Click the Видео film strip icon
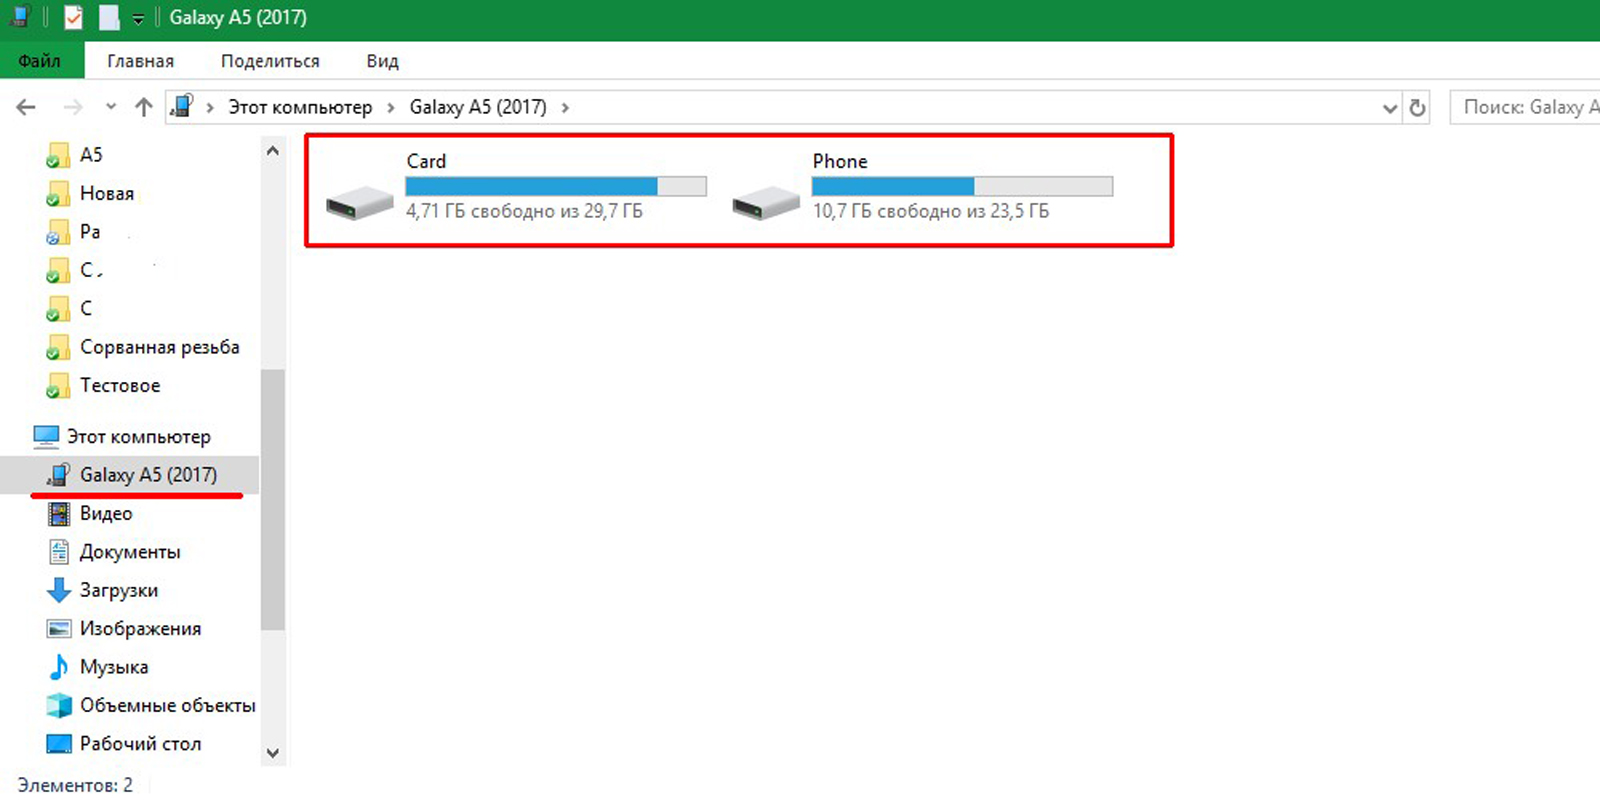Screen dimensions: 1600x803 click(x=60, y=513)
